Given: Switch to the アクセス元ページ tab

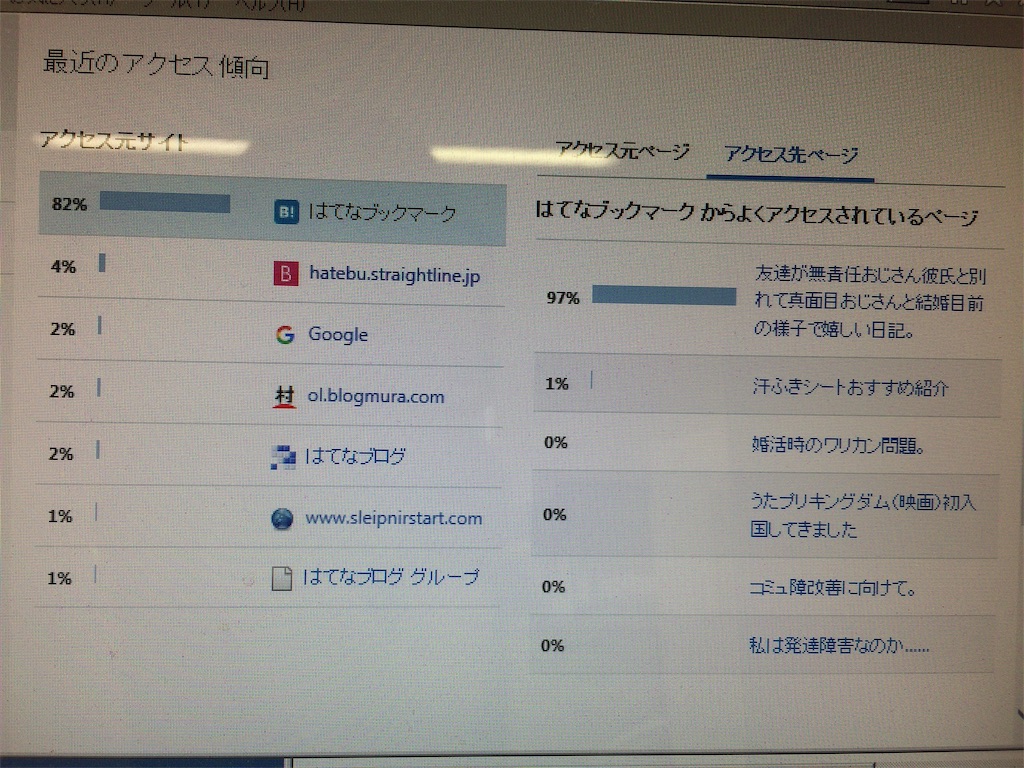Looking at the screenshot, I should click(x=622, y=151).
